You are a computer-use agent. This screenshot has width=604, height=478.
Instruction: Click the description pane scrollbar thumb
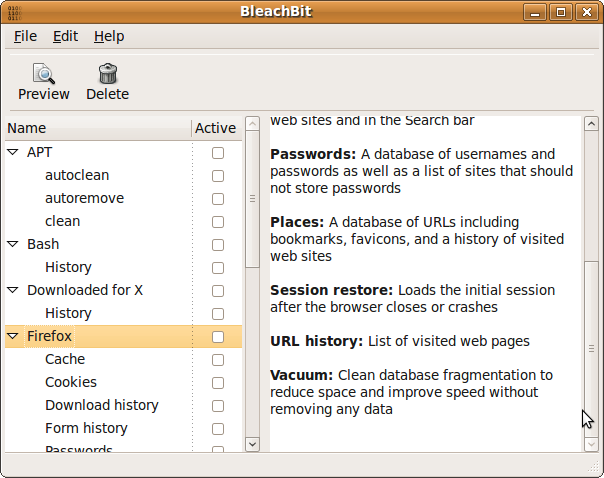click(592, 349)
